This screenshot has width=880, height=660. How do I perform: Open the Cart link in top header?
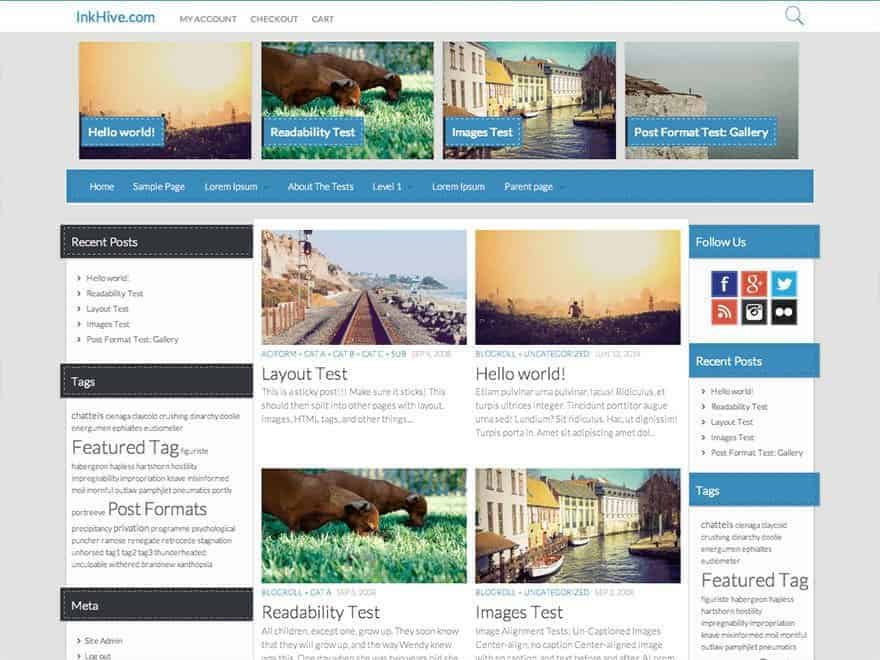[322, 19]
